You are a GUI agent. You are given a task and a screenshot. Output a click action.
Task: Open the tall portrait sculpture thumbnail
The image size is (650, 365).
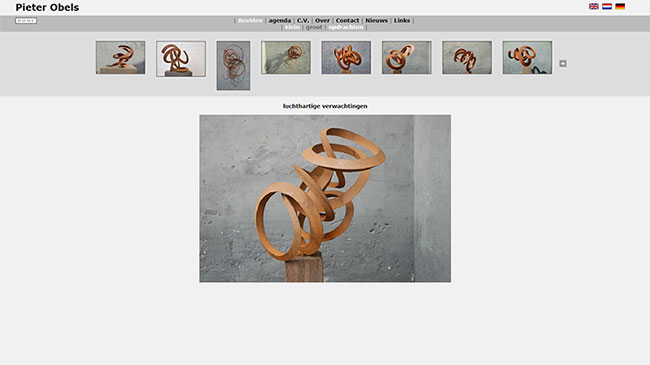pyautogui.click(x=233, y=66)
